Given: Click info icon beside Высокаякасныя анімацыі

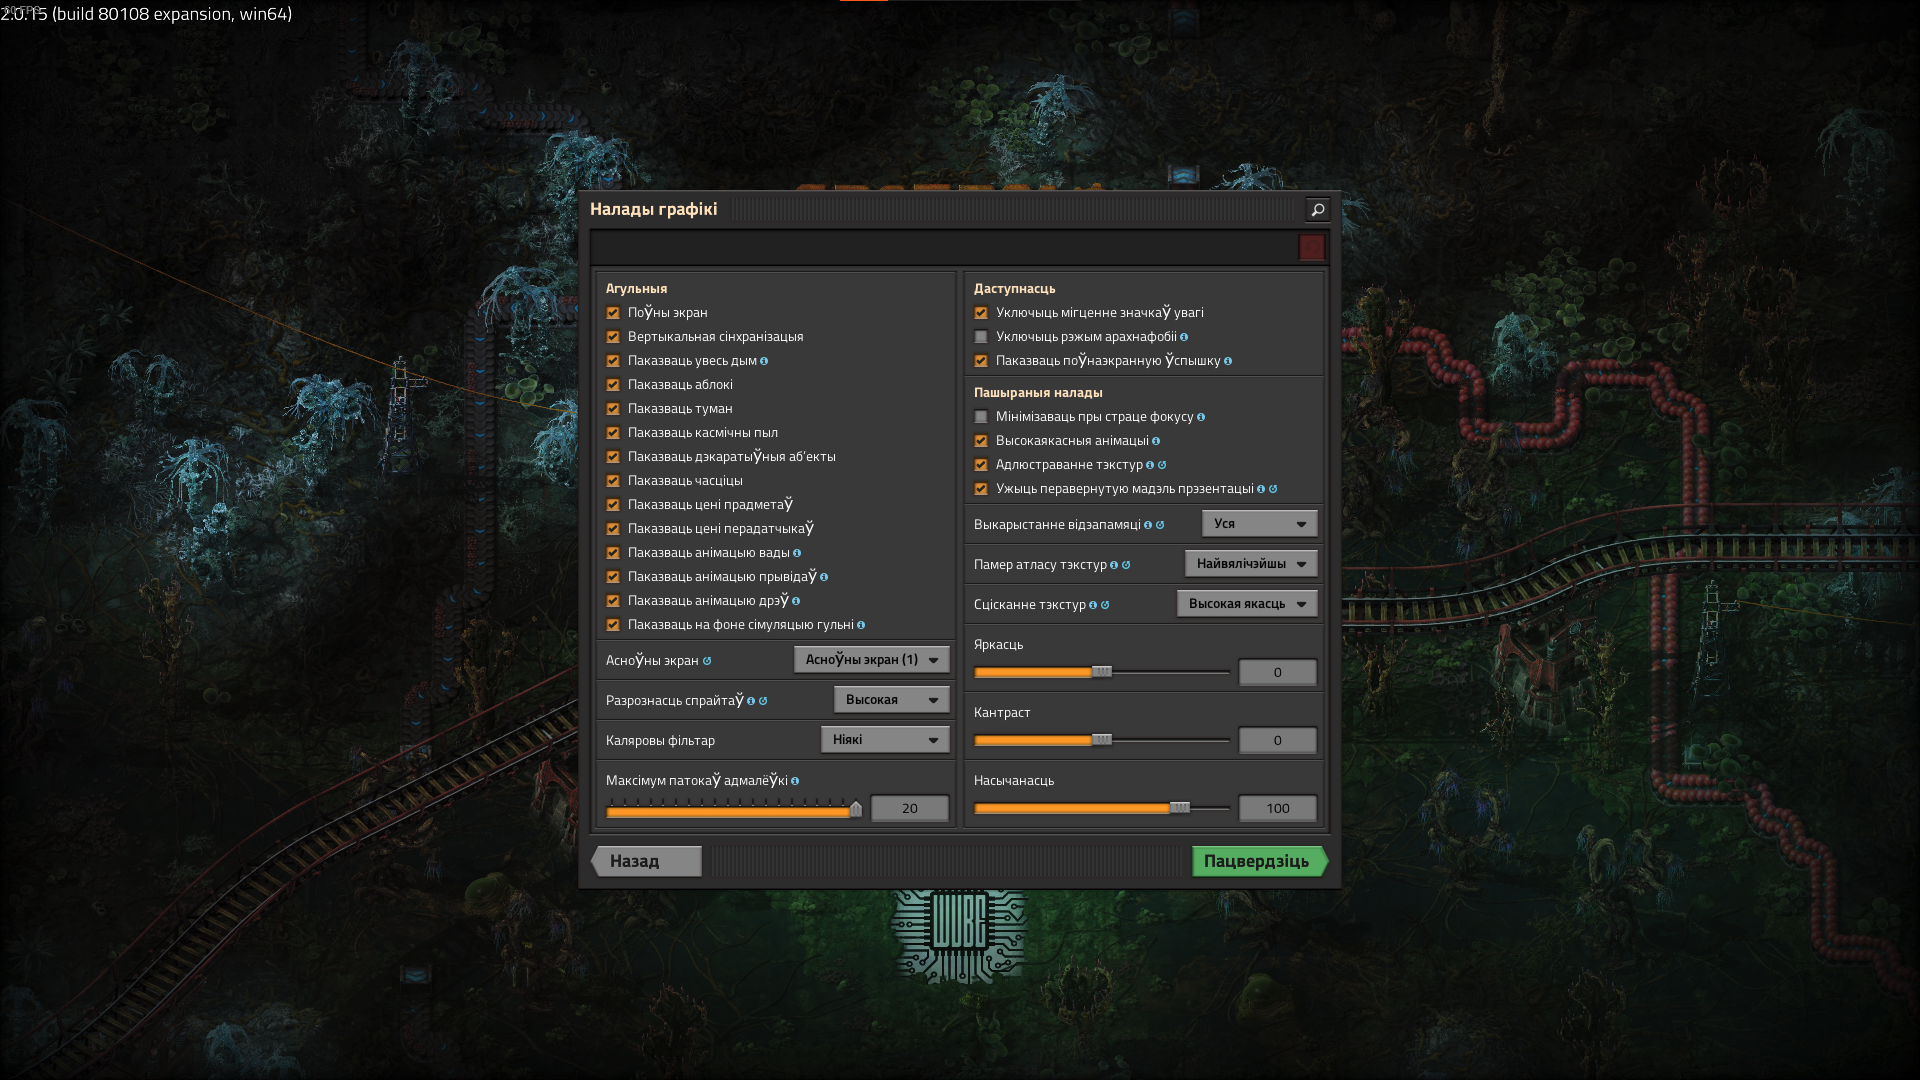Looking at the screenshot, I should 1156,441.
